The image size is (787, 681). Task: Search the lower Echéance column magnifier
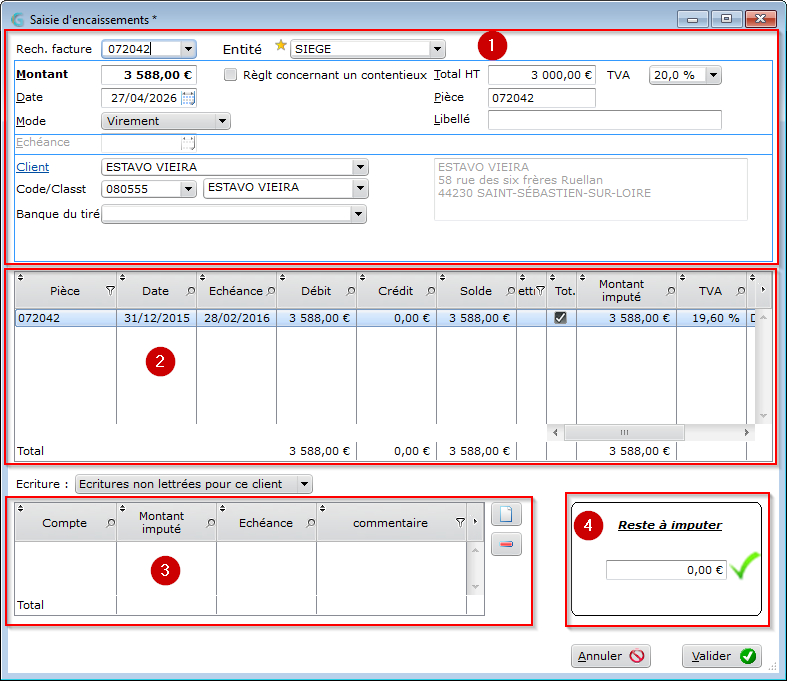(311, 523)
